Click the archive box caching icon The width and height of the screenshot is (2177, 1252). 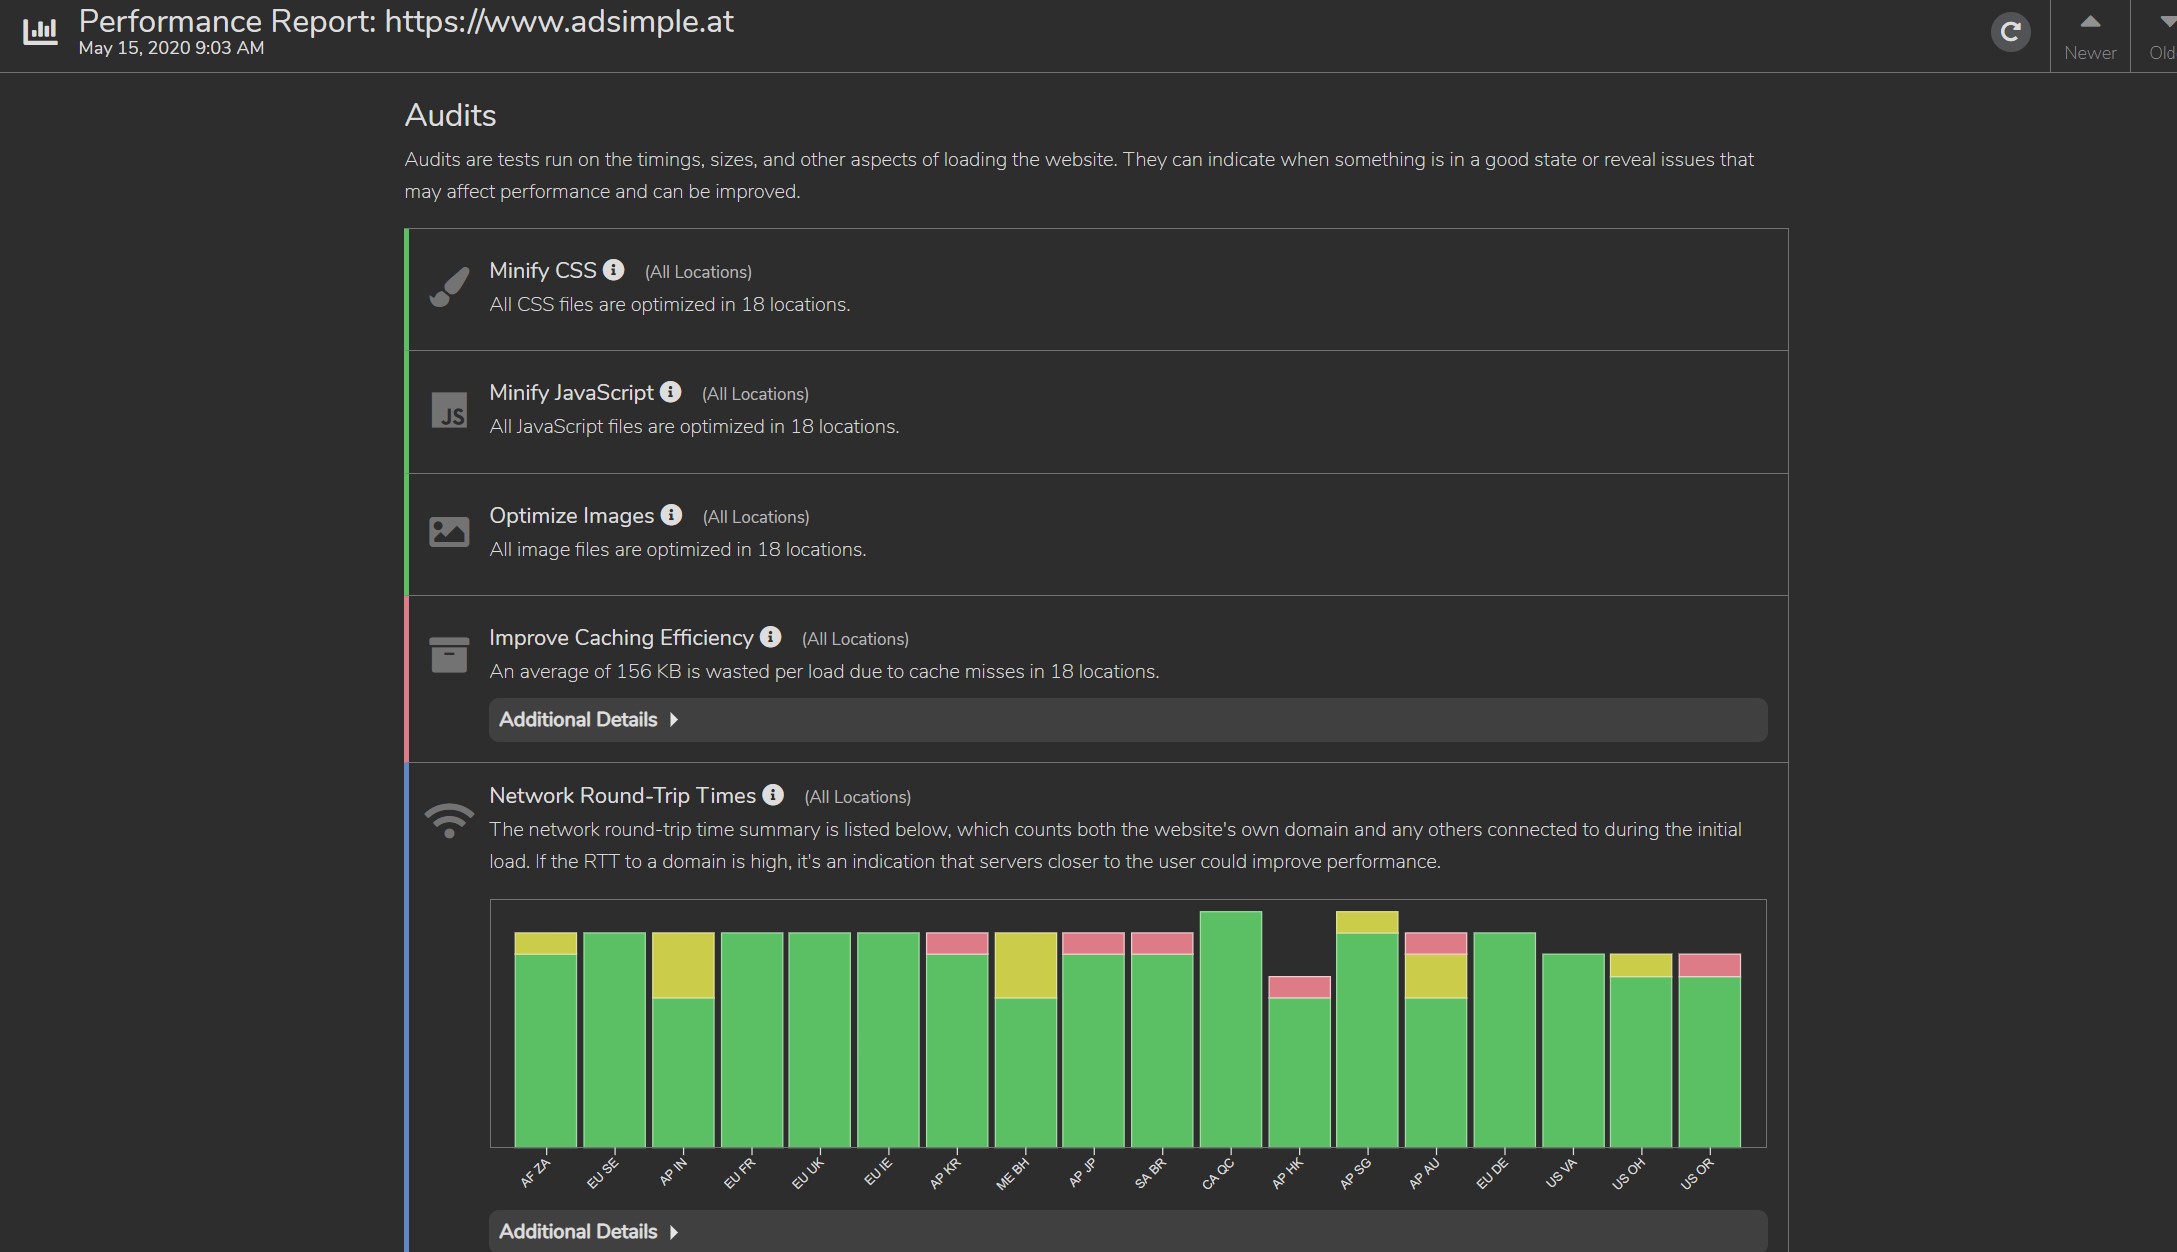(x=449, y=655)
